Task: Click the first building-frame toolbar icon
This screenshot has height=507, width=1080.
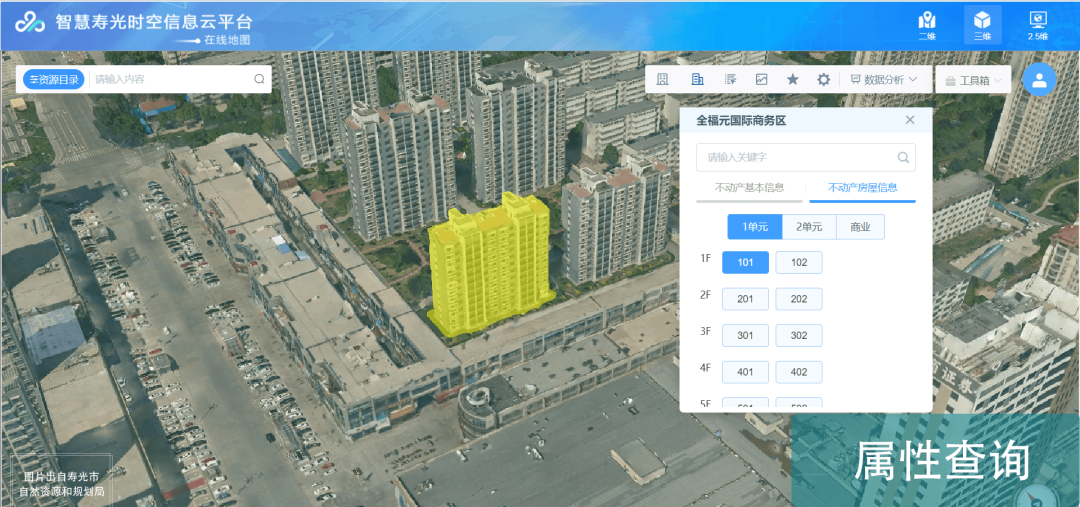Action: (662, 79)
